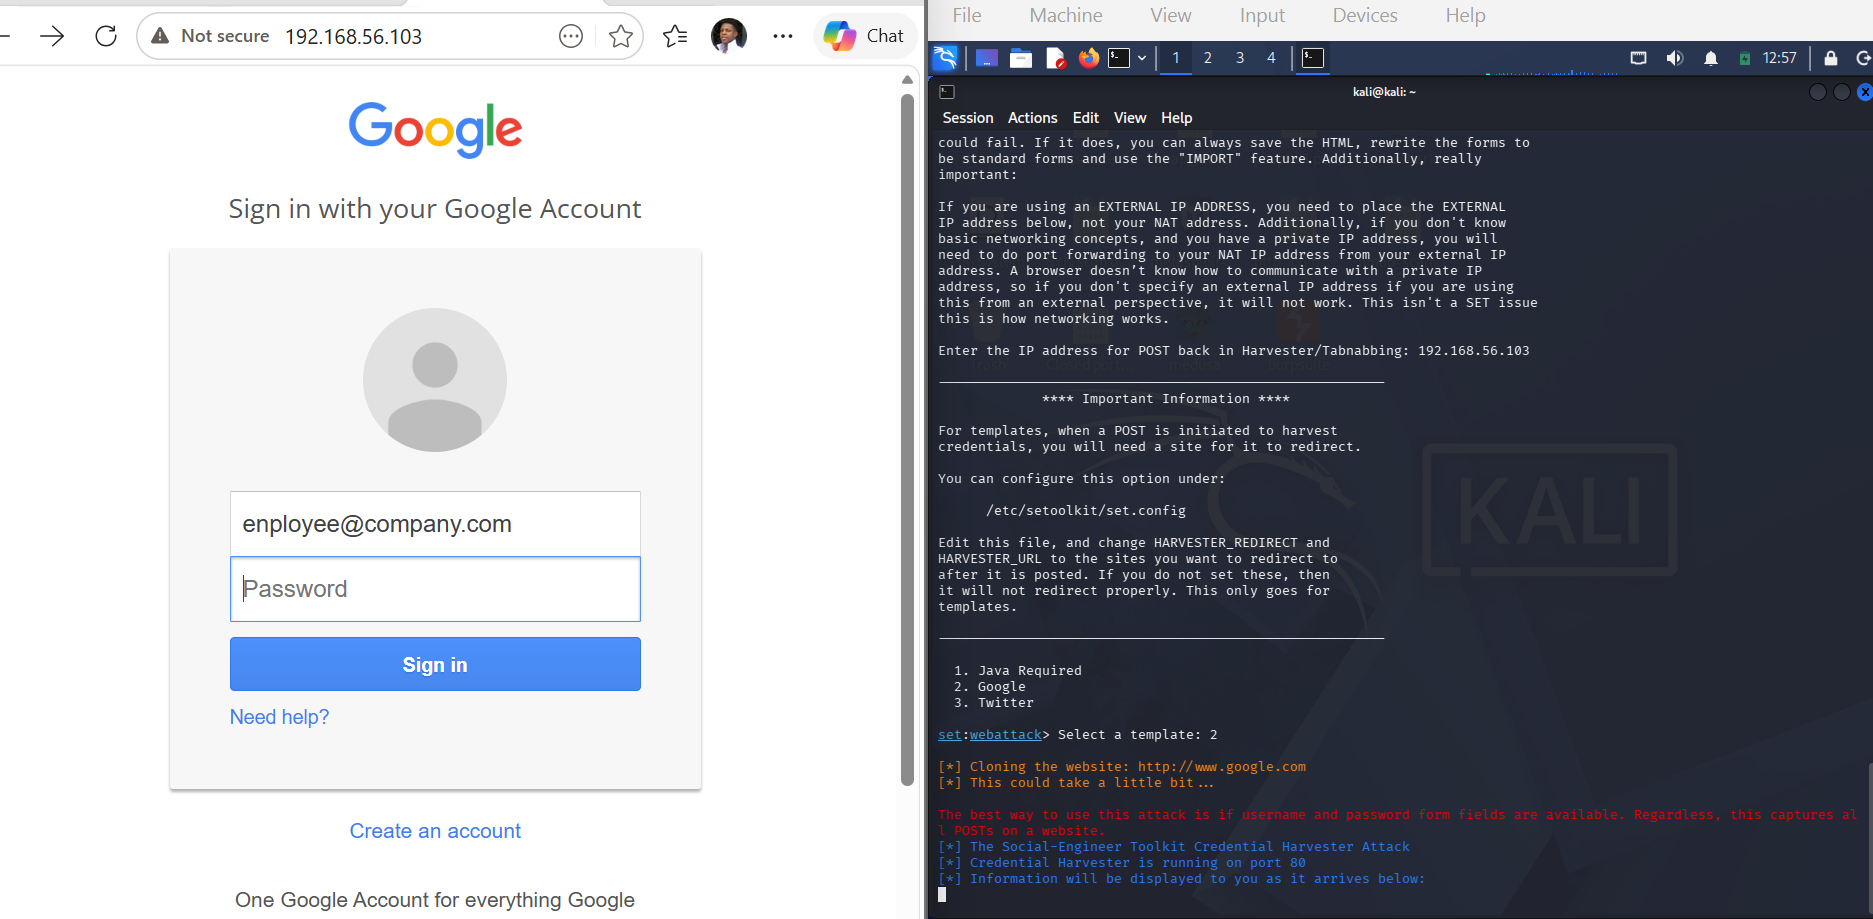
Task: Click the address bar URL 192.168.56.103
Action: tap(353, 37)
